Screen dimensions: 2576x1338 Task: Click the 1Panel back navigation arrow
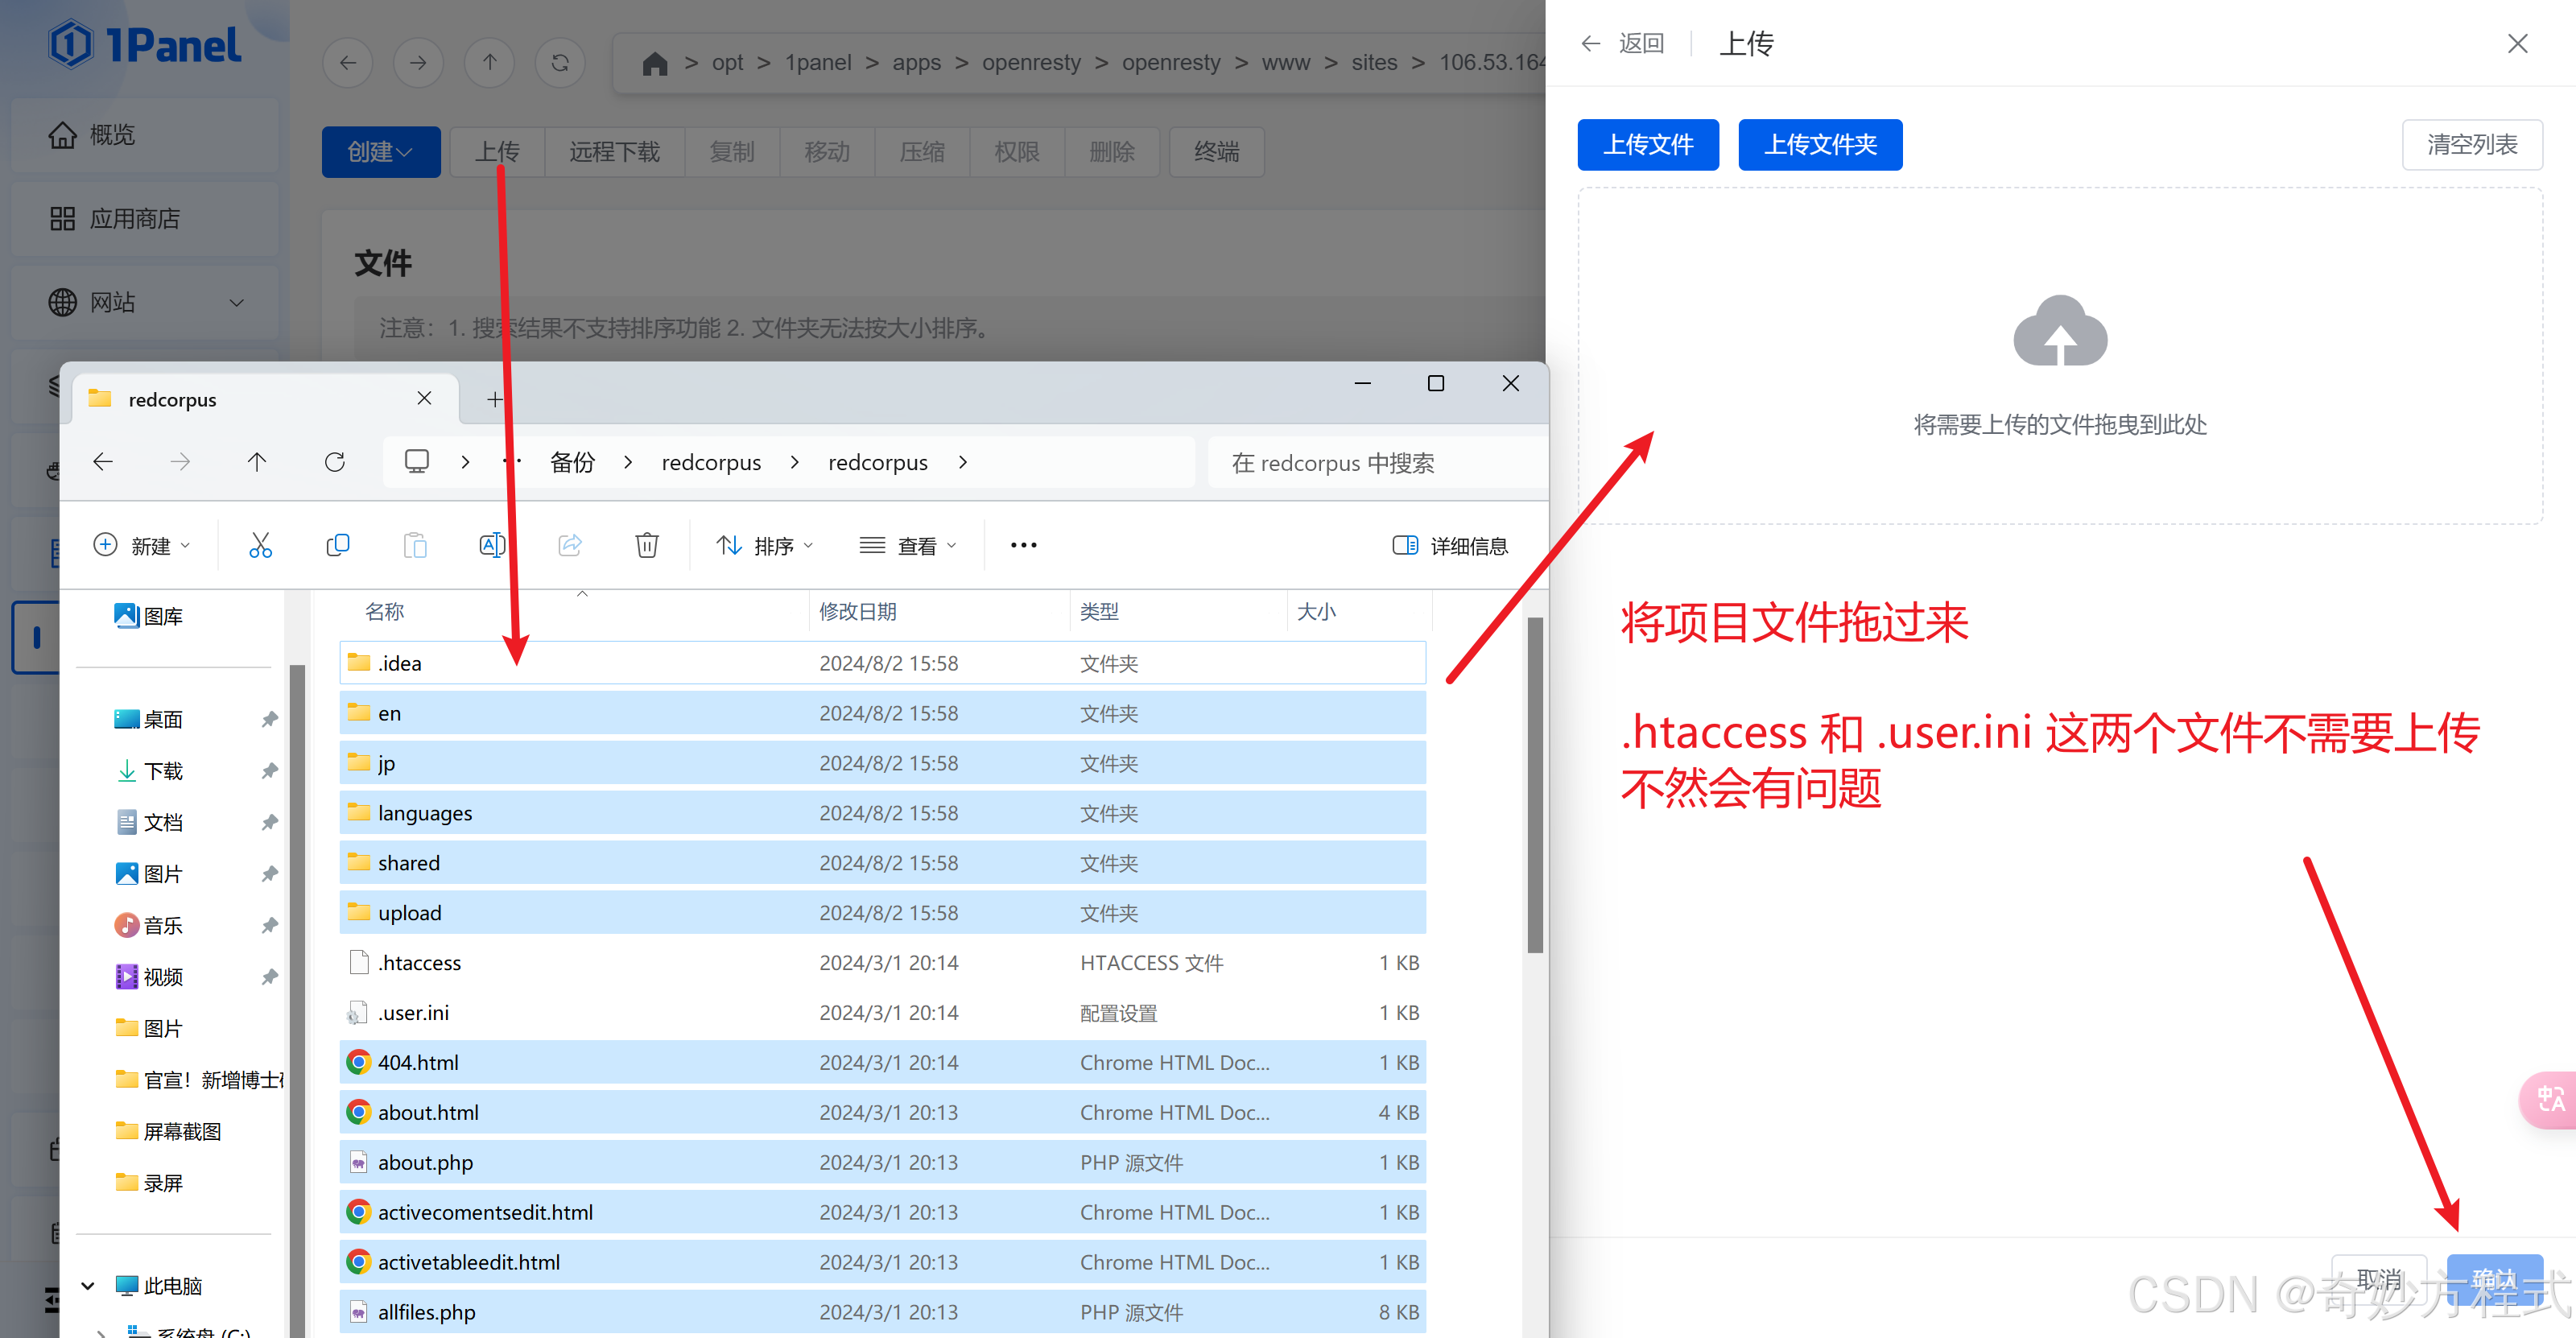(x=348, y=63)
